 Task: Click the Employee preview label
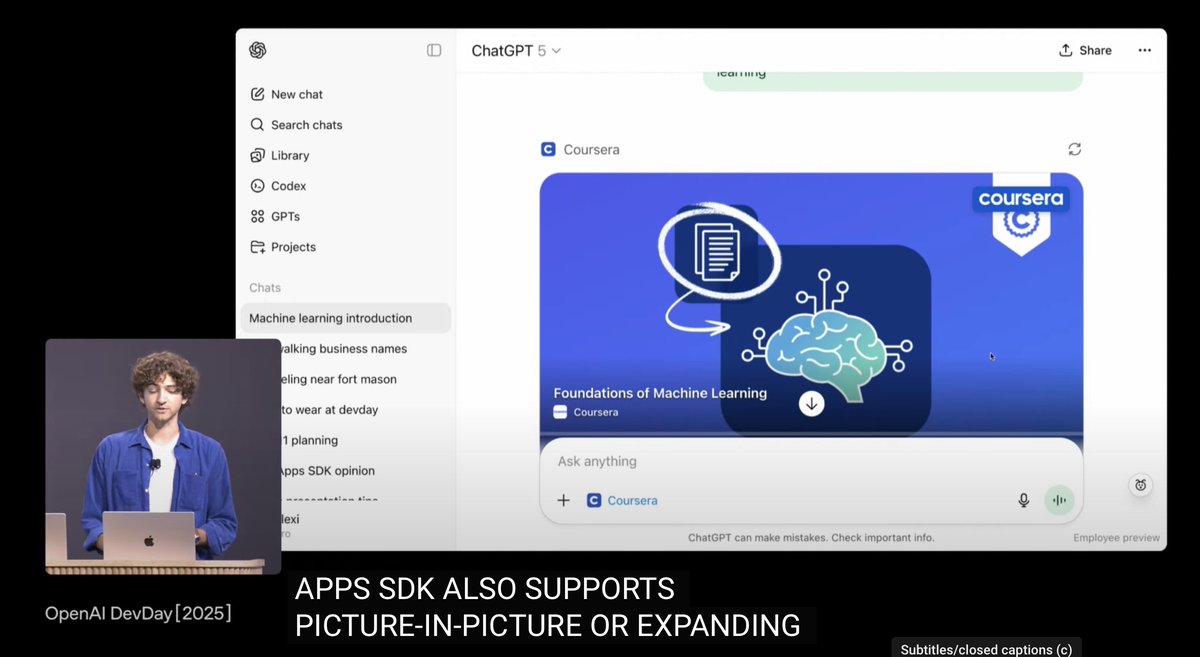click(x=1117, y=538)
